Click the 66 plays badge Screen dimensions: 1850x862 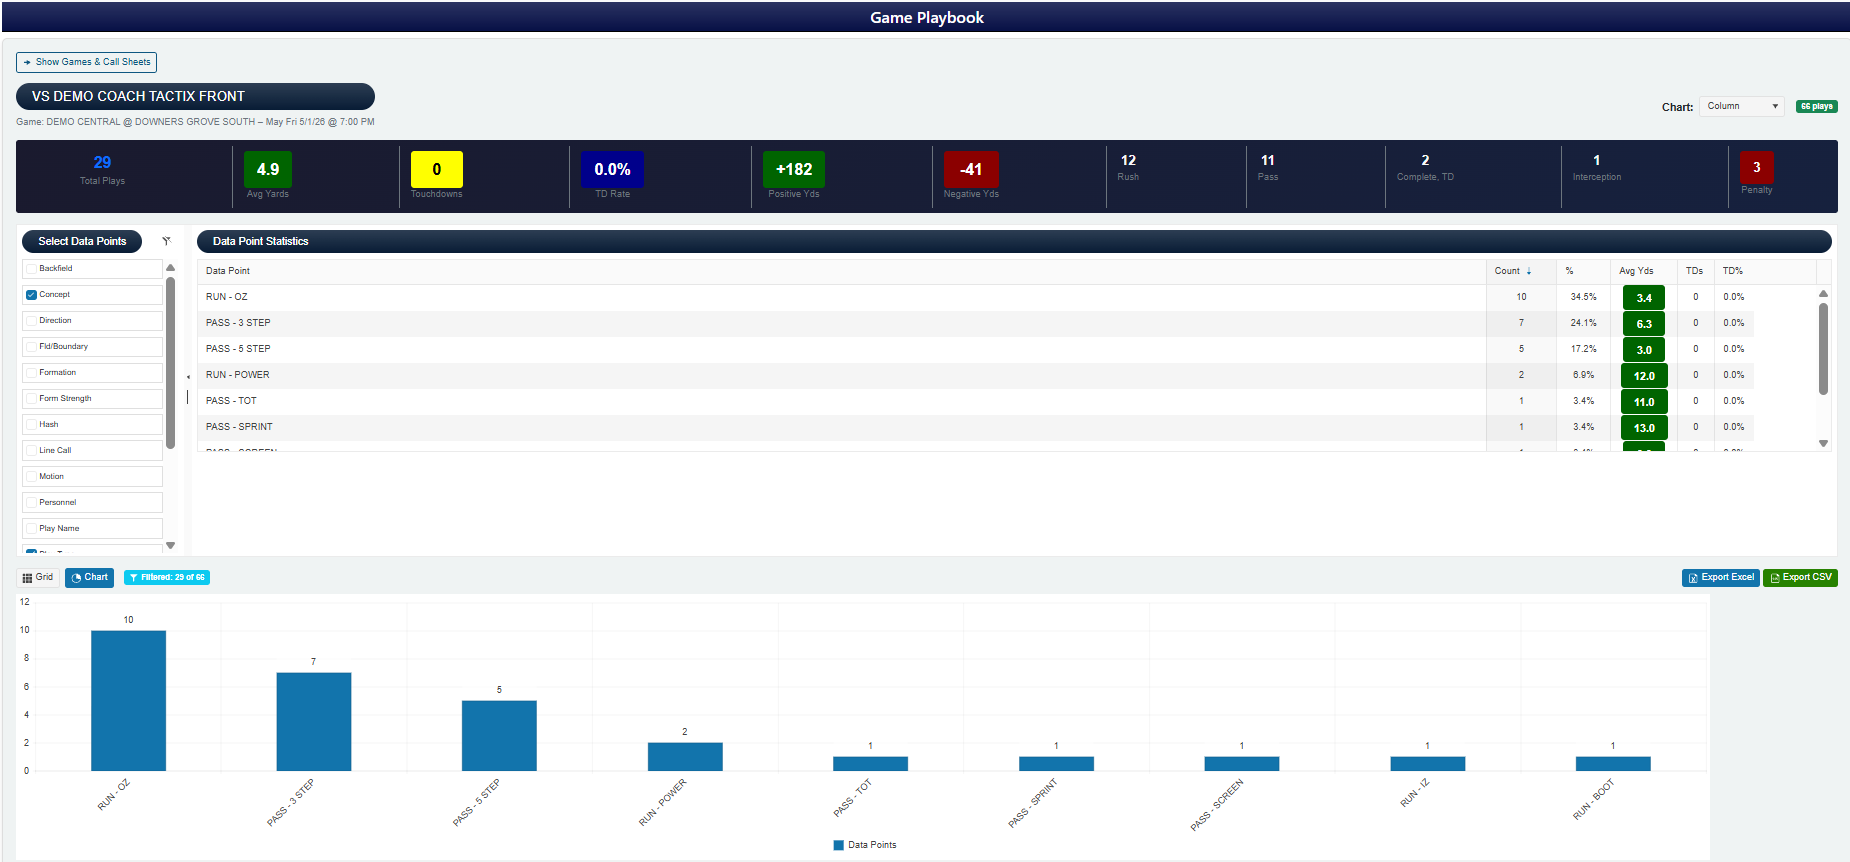[x=1816, y=106]
